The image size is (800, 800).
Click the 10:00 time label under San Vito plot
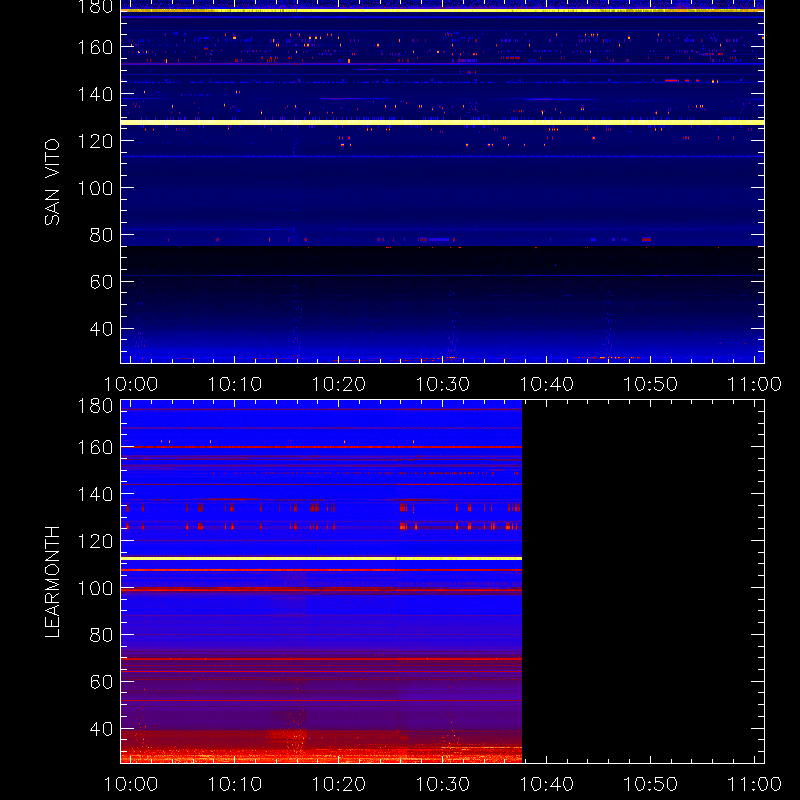pos(131,384)
